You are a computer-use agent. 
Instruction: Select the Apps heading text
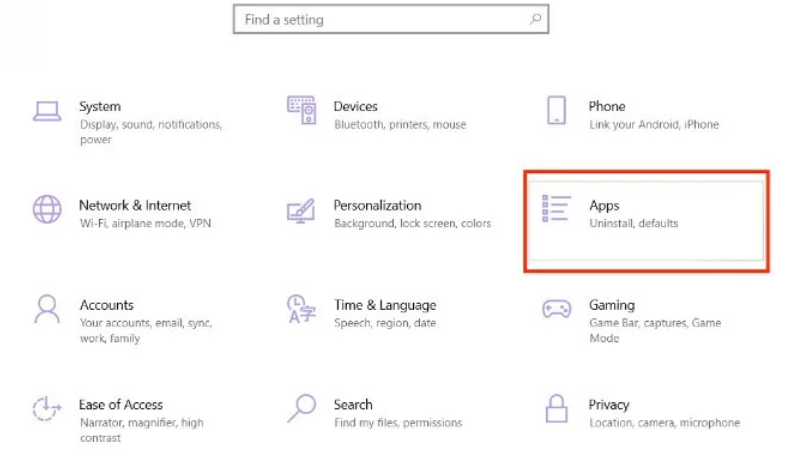(x=604, y=205)
